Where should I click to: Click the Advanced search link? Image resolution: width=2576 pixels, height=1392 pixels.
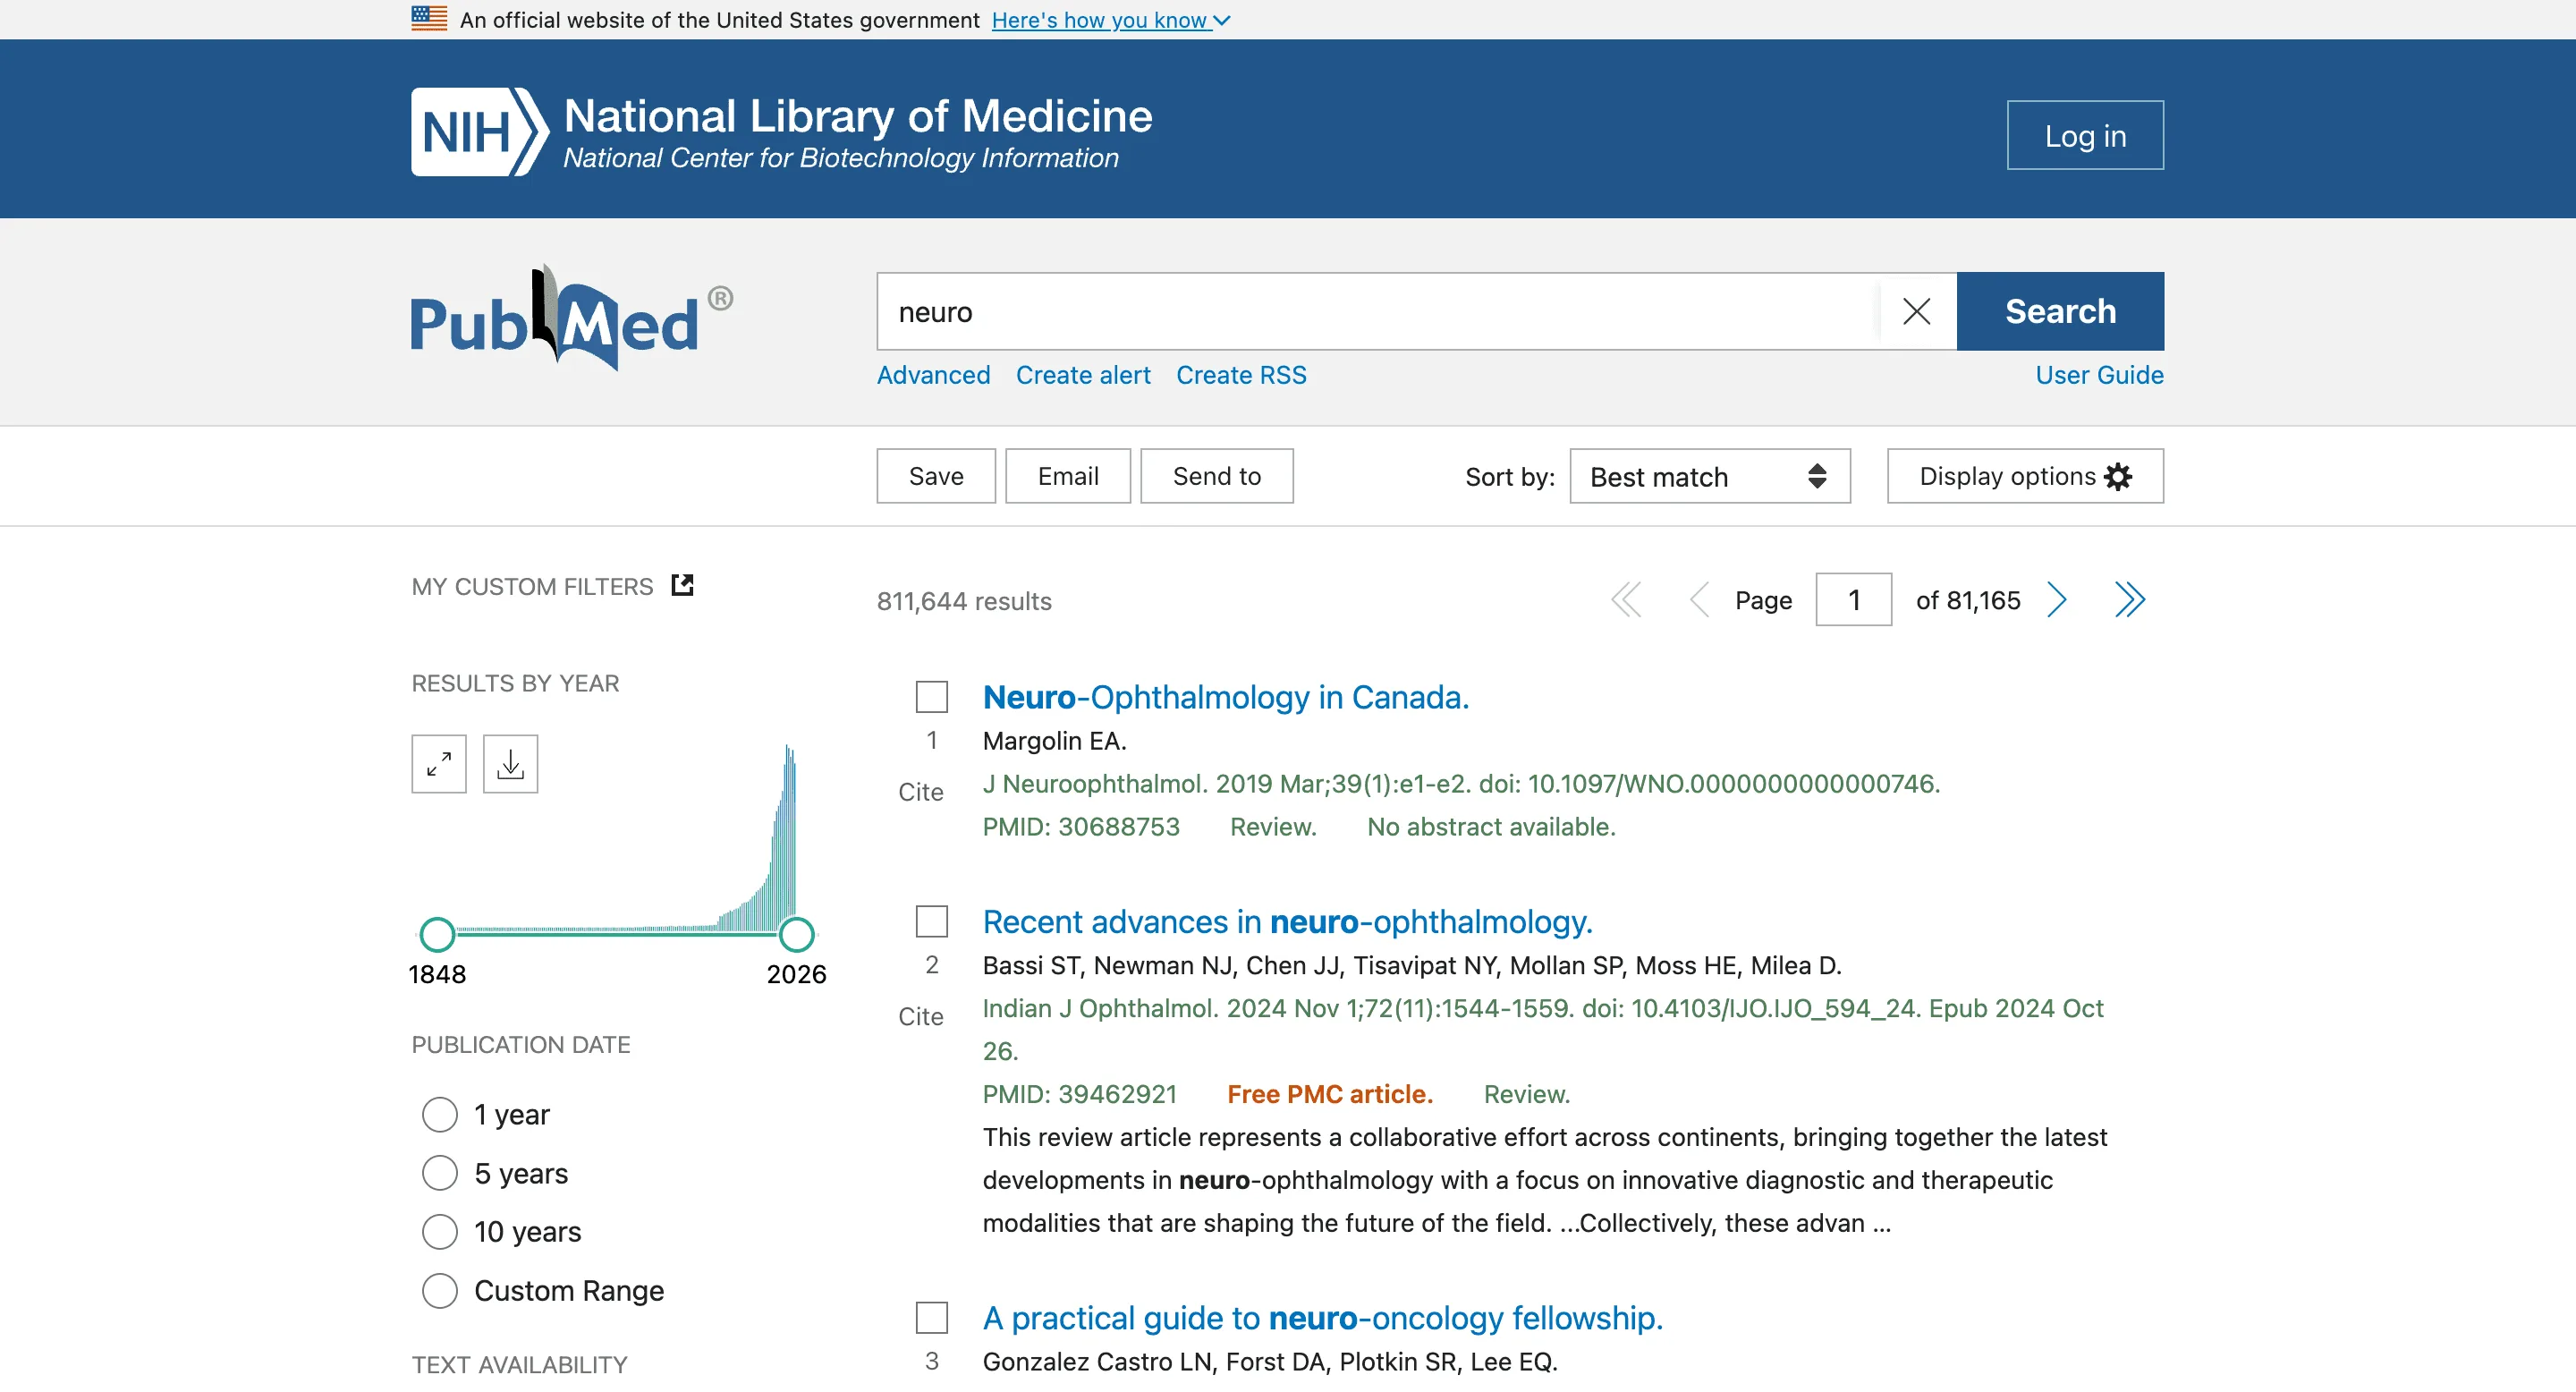click(x=933, y=375)
